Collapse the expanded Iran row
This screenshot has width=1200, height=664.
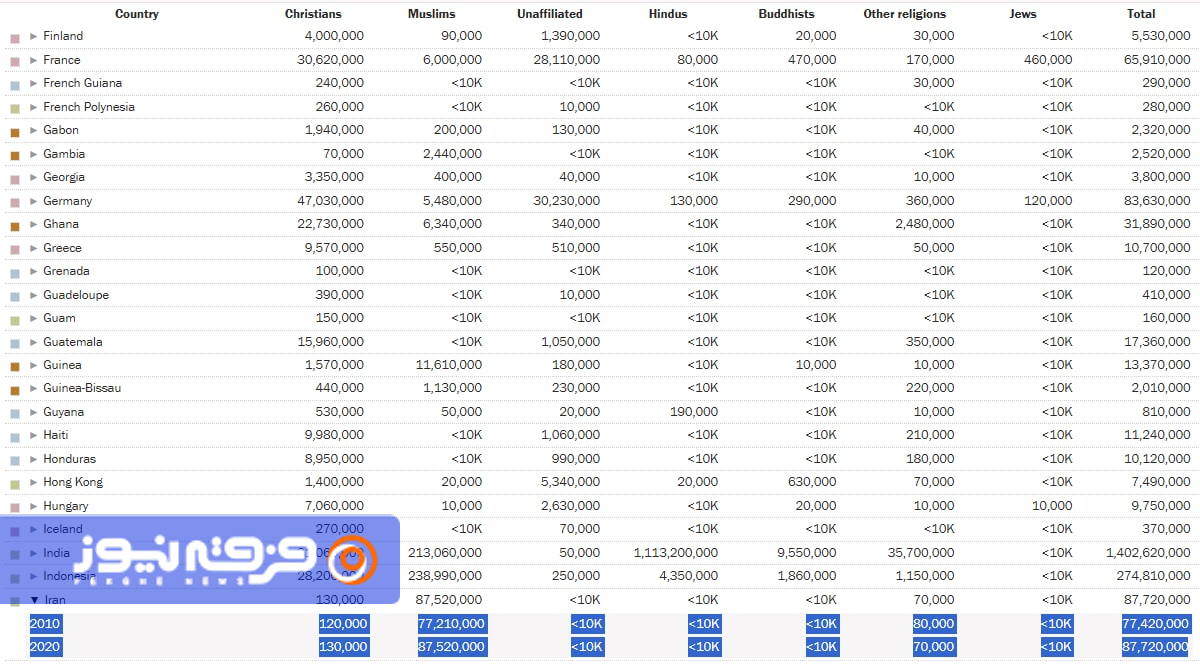click(x=34, y=600)
